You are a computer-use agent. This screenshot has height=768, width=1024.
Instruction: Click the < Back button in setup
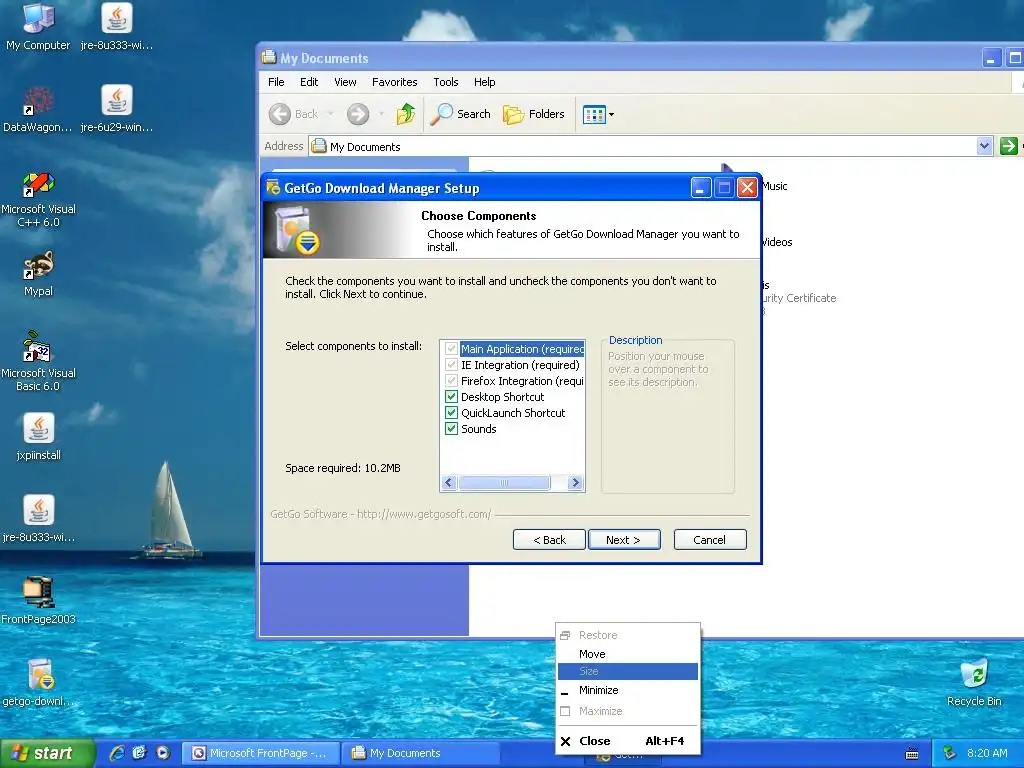click(549, 539)
